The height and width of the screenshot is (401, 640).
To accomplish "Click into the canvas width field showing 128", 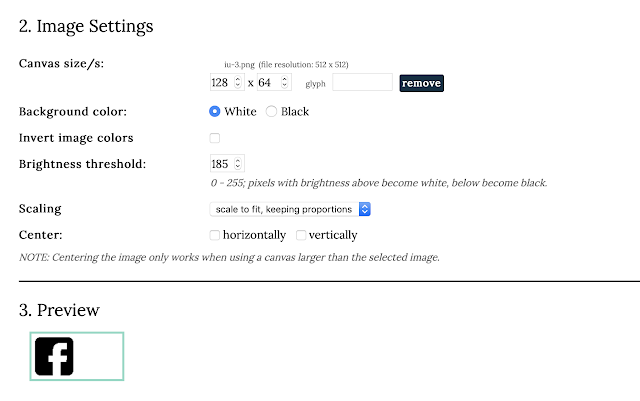I will click(x=222, y=83).
